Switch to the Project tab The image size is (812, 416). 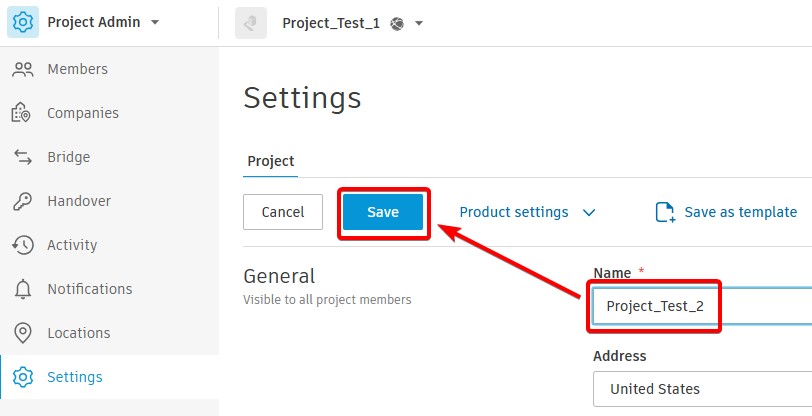[270, 161]
